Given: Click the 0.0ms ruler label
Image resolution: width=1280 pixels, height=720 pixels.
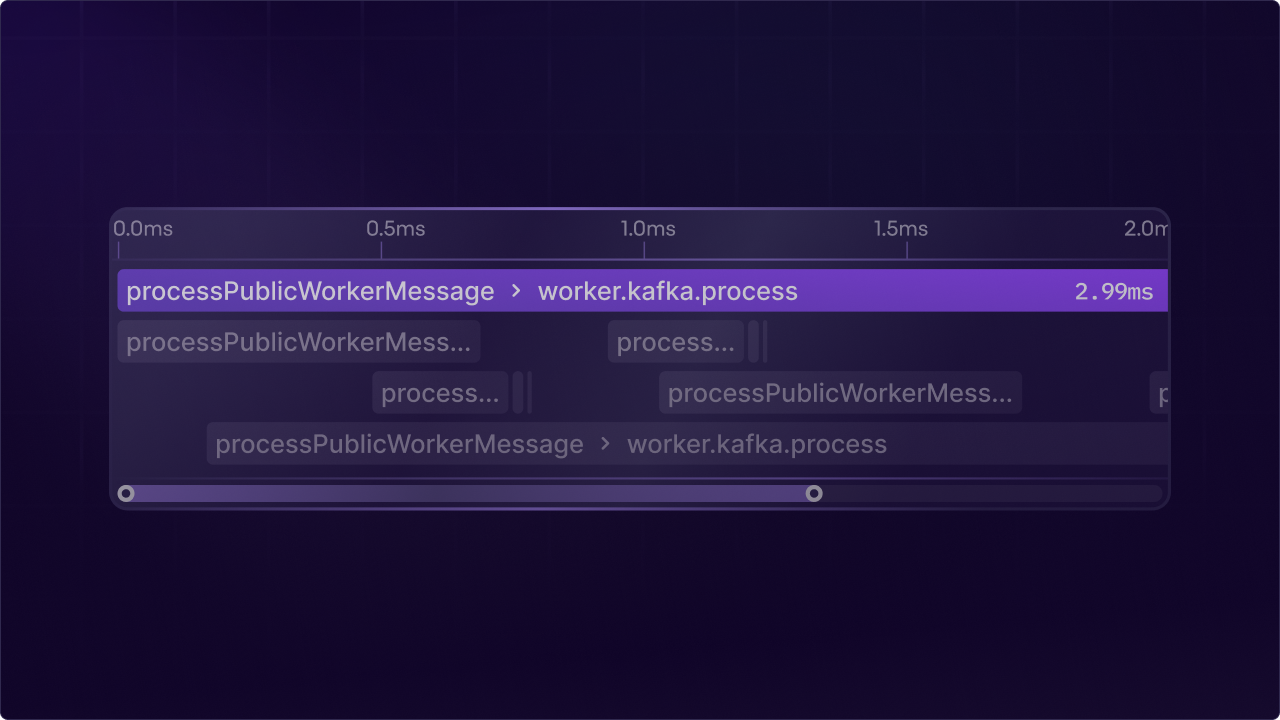Looking at the screenshot, I should point(143,228).
